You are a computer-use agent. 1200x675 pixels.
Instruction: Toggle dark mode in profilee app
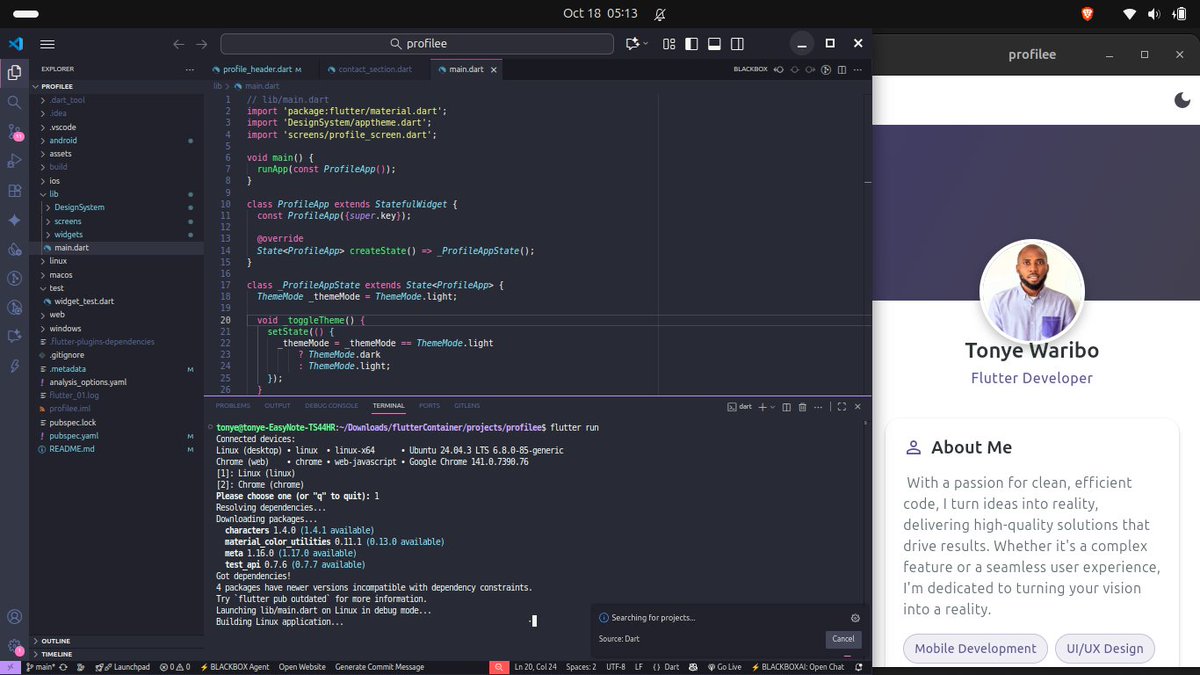pos(1182,99)
